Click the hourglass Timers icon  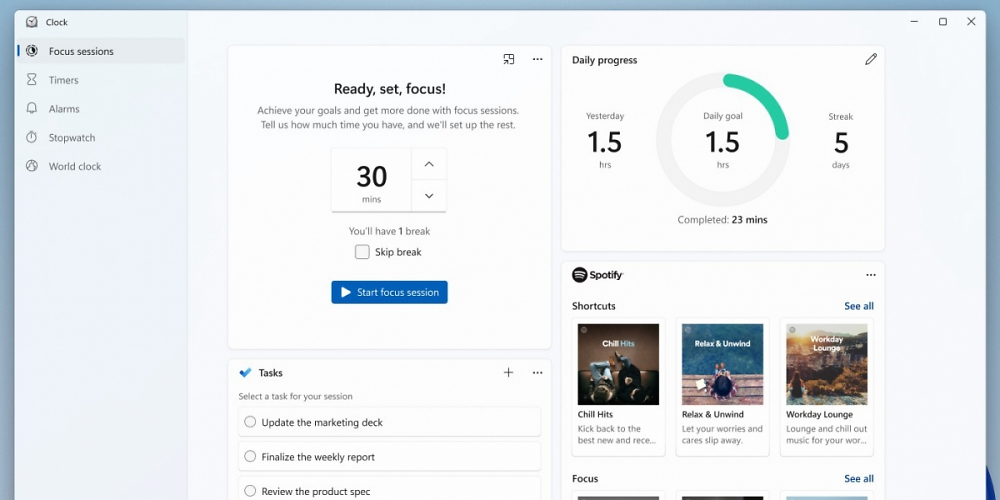point(32,80)
